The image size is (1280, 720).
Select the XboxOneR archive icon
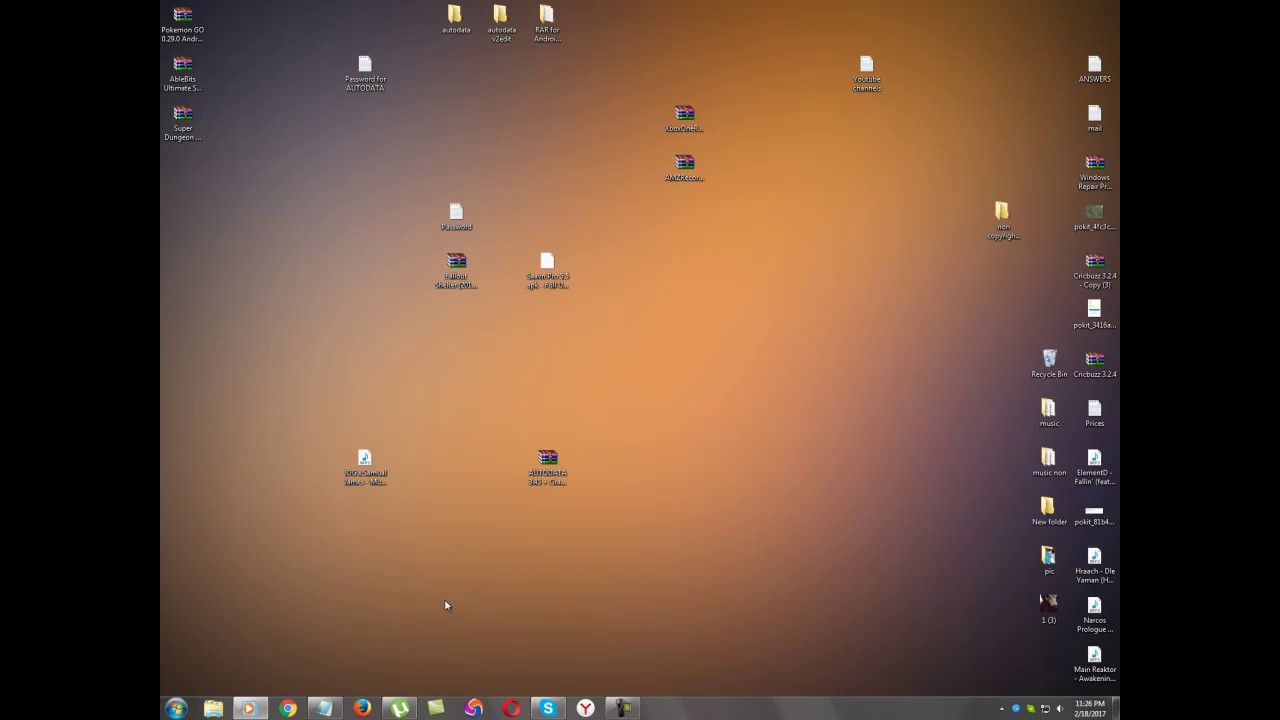[x=684, y=119]
